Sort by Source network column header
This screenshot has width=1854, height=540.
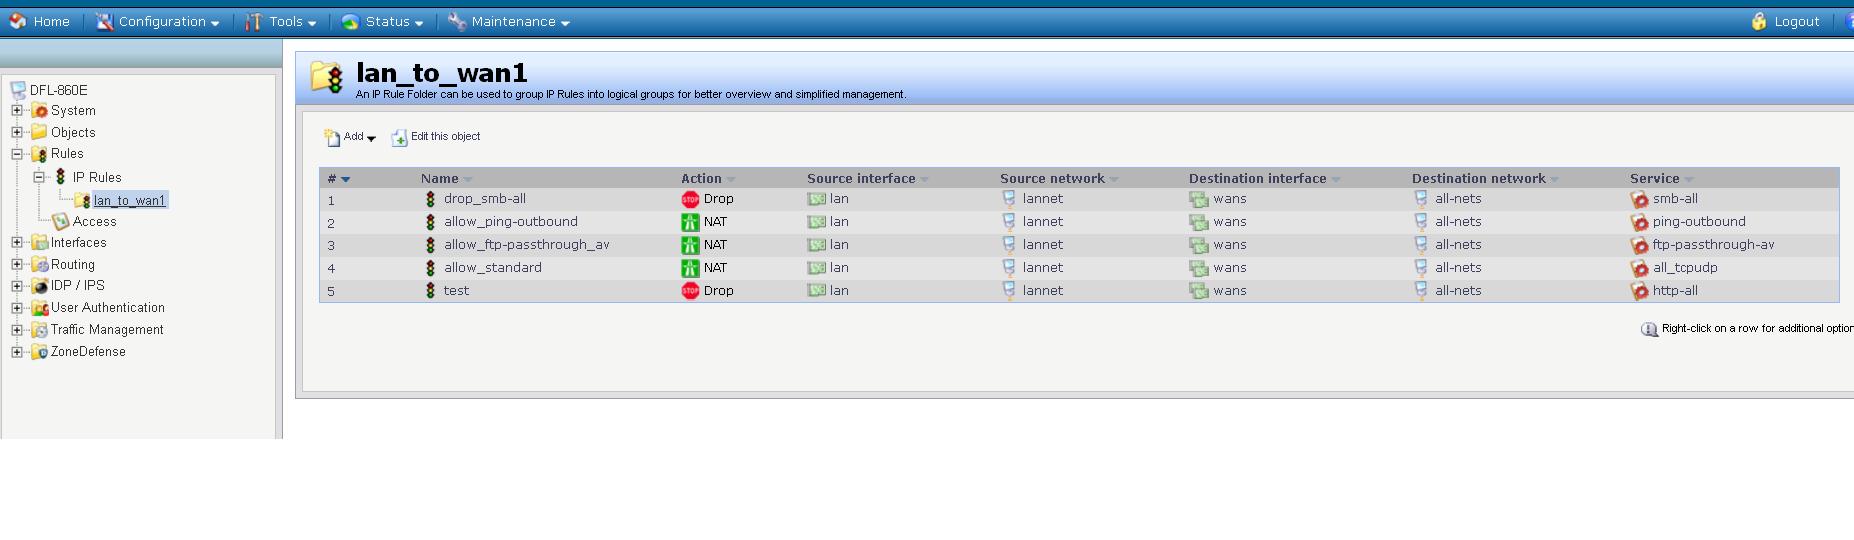(x=1059, y=179)
